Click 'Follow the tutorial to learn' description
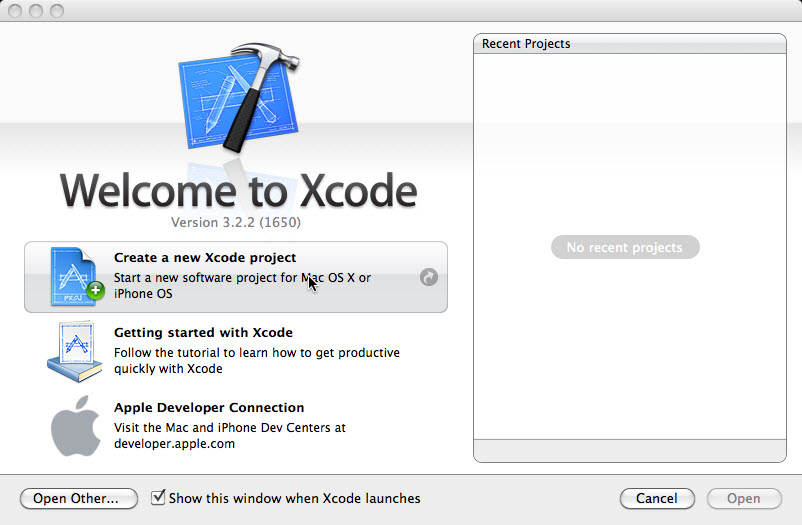802x525 pixels. (257, 361)
